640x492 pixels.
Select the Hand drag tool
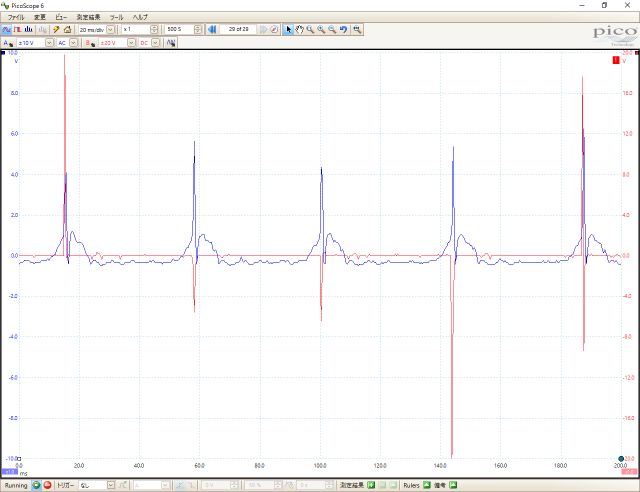[300, 29]
